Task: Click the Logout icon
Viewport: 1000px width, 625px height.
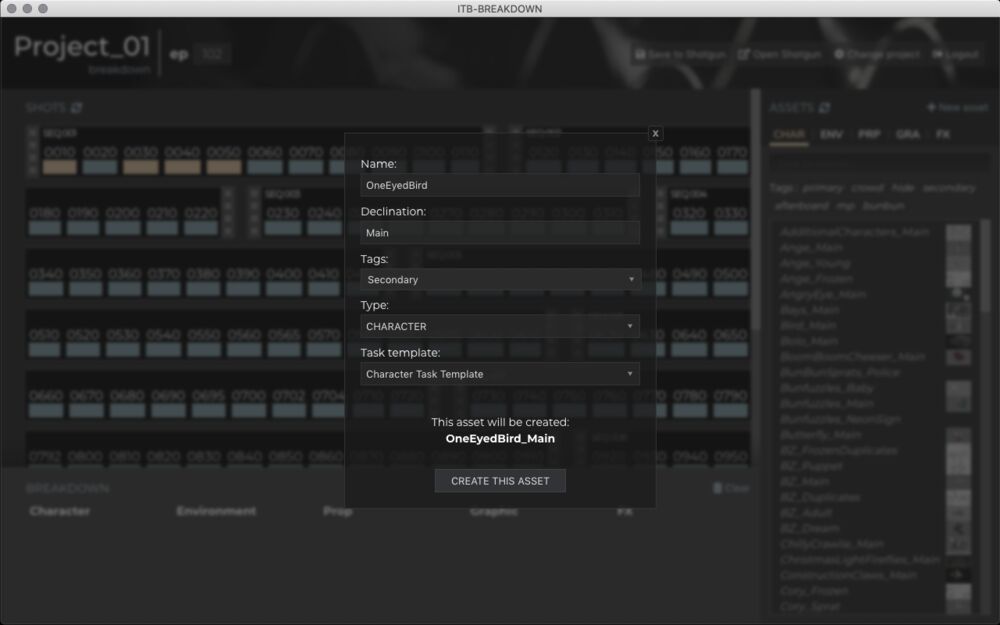Action: click(x=938, y=54)
